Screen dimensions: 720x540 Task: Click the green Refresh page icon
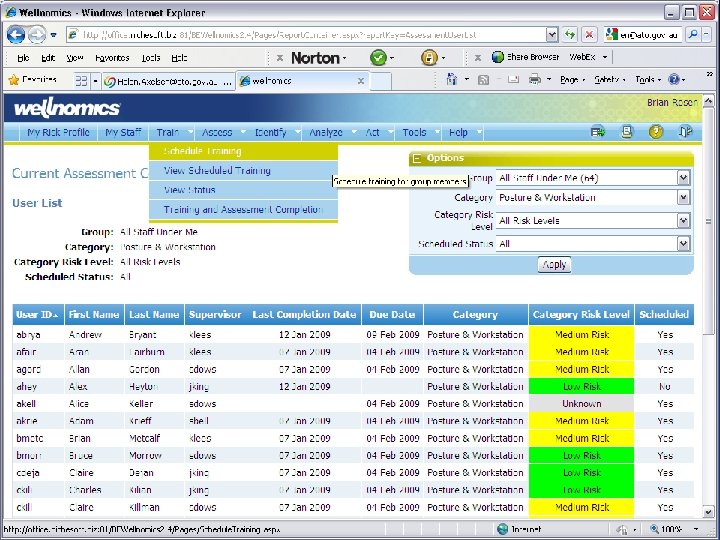(570, 34)
